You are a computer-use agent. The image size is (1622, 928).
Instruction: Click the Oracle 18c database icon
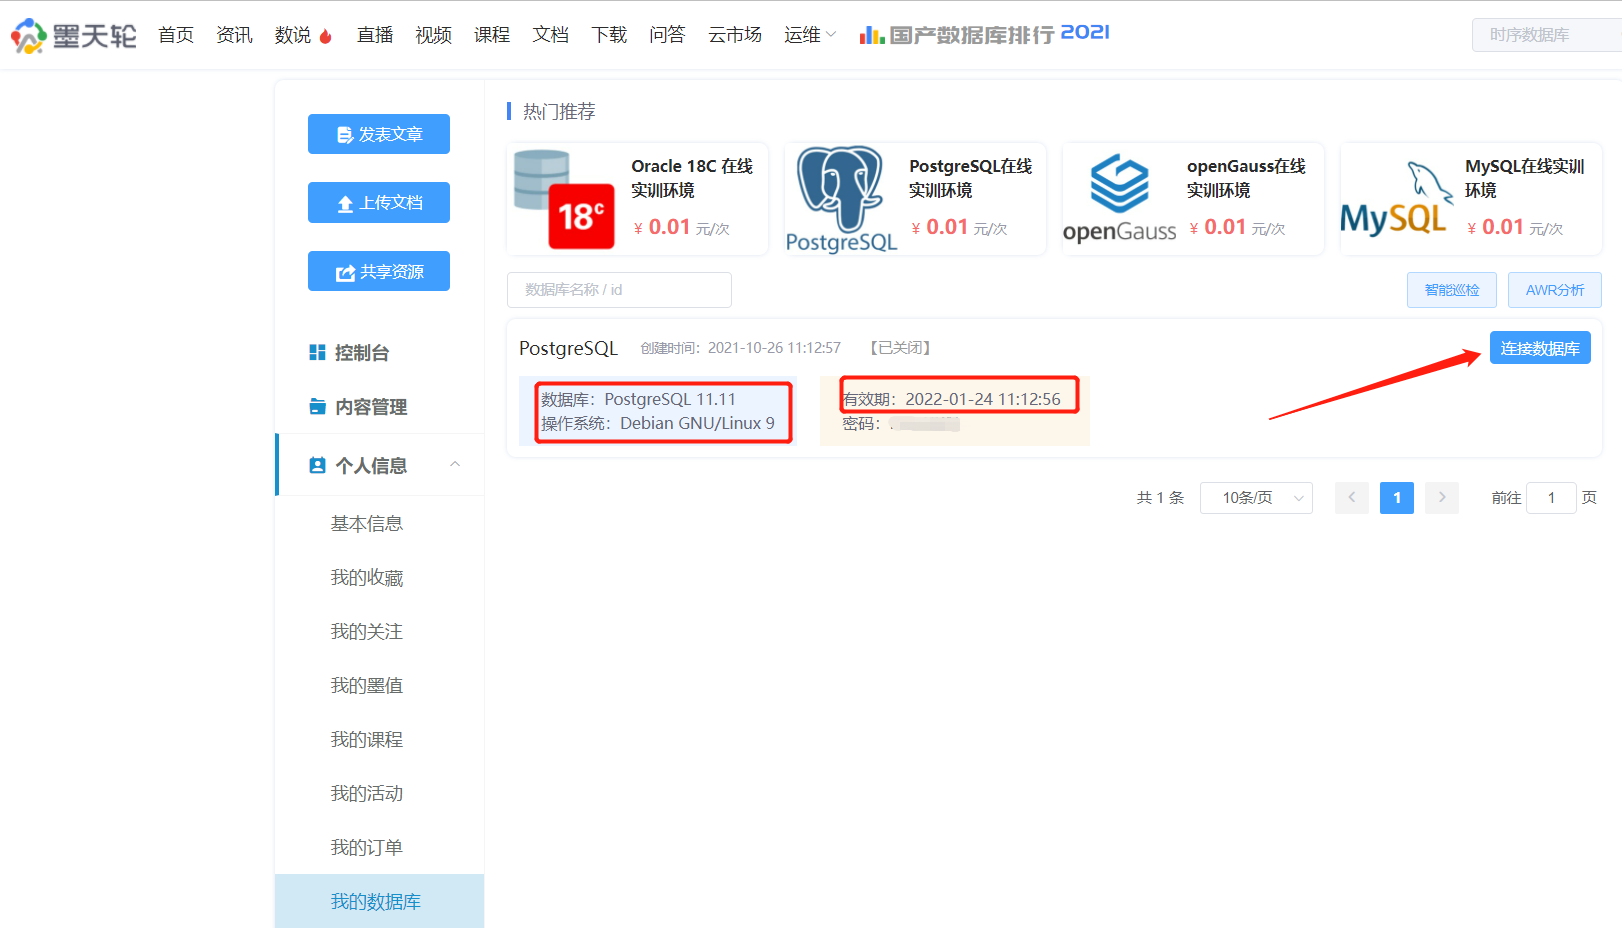coord(564,198)
